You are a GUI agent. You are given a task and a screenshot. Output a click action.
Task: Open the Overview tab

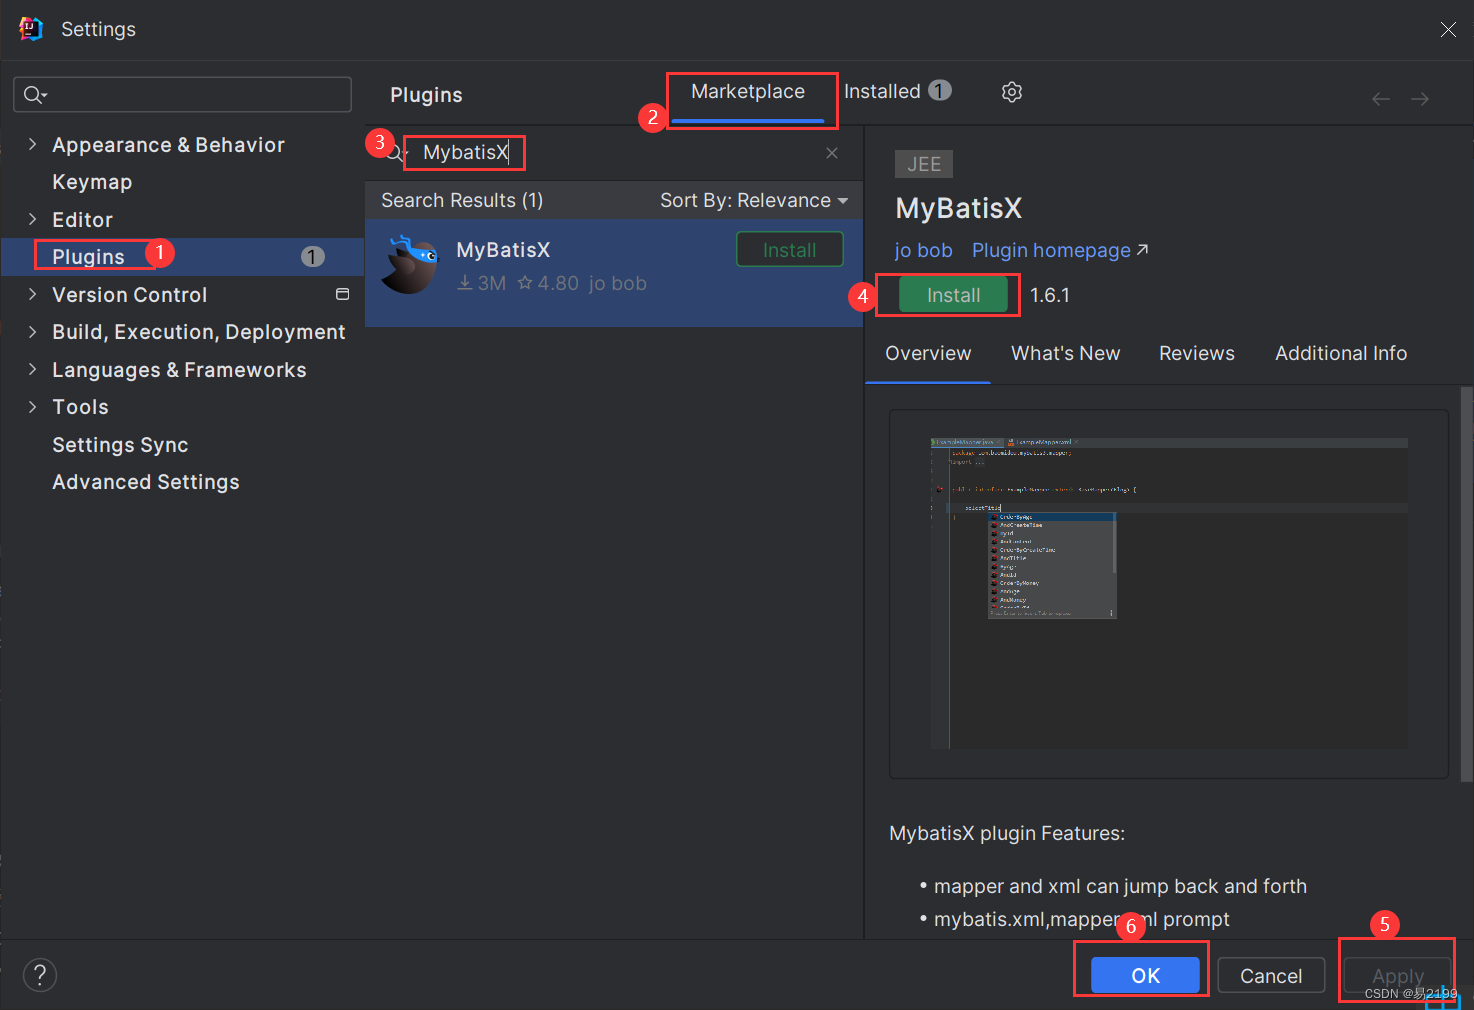(928, 353)
